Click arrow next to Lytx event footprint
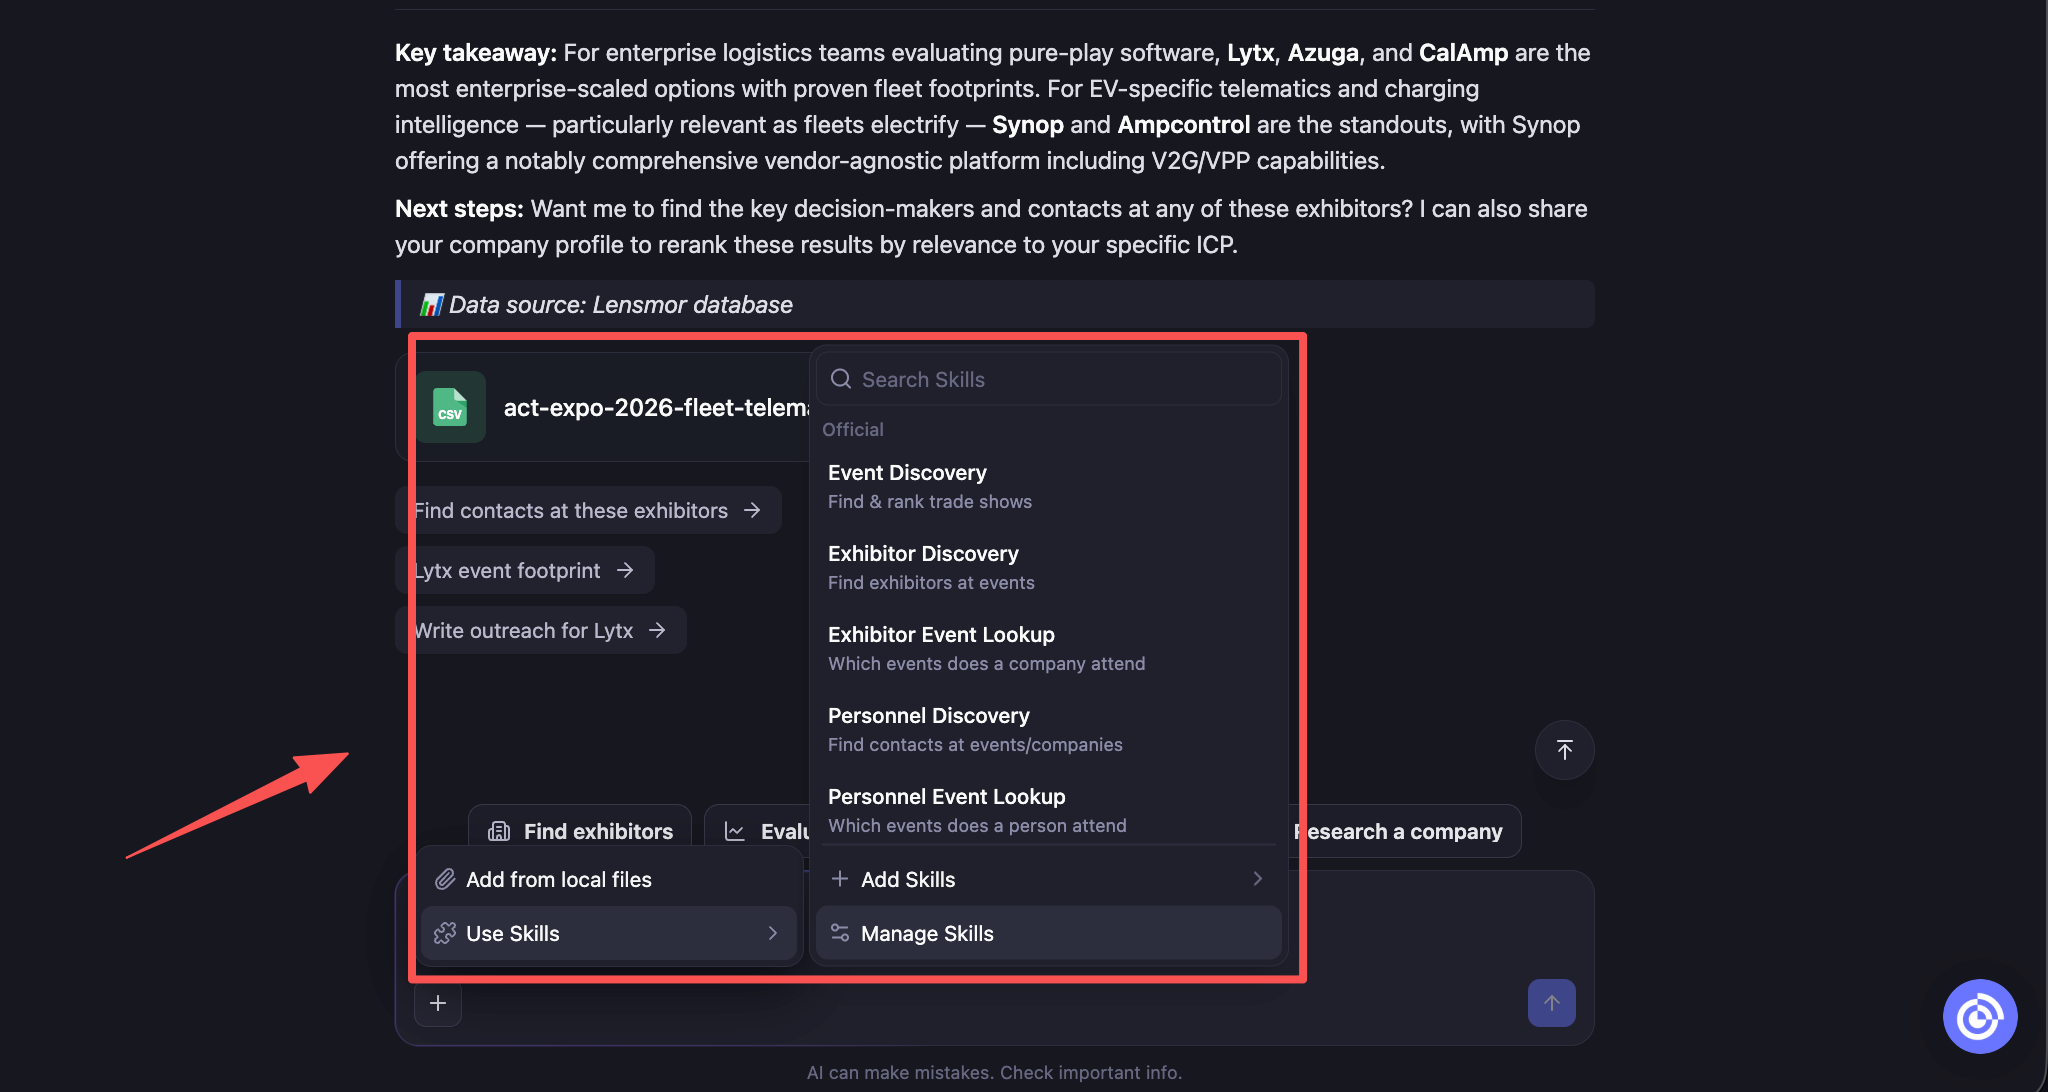Screen dimensions: 2048x1092 (x=625, y=570)
